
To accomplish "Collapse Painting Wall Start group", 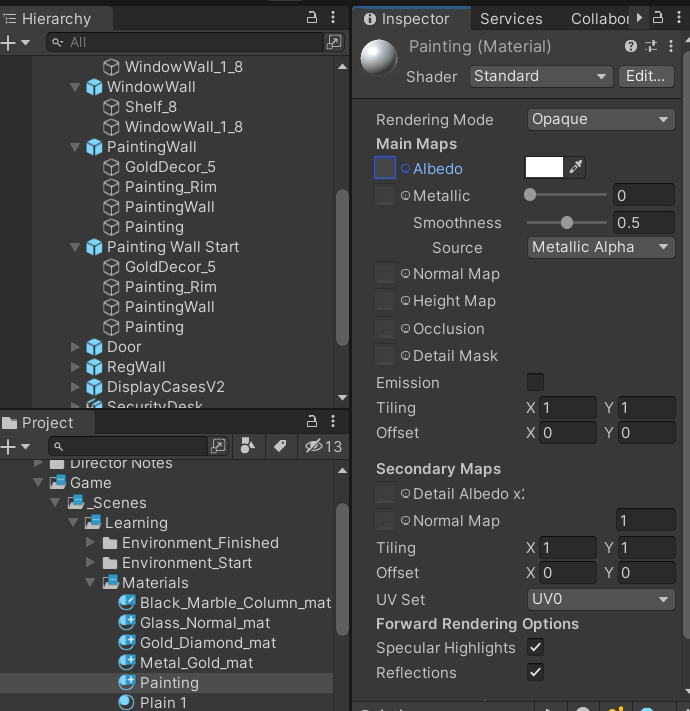I will click(x=75, y=247).
